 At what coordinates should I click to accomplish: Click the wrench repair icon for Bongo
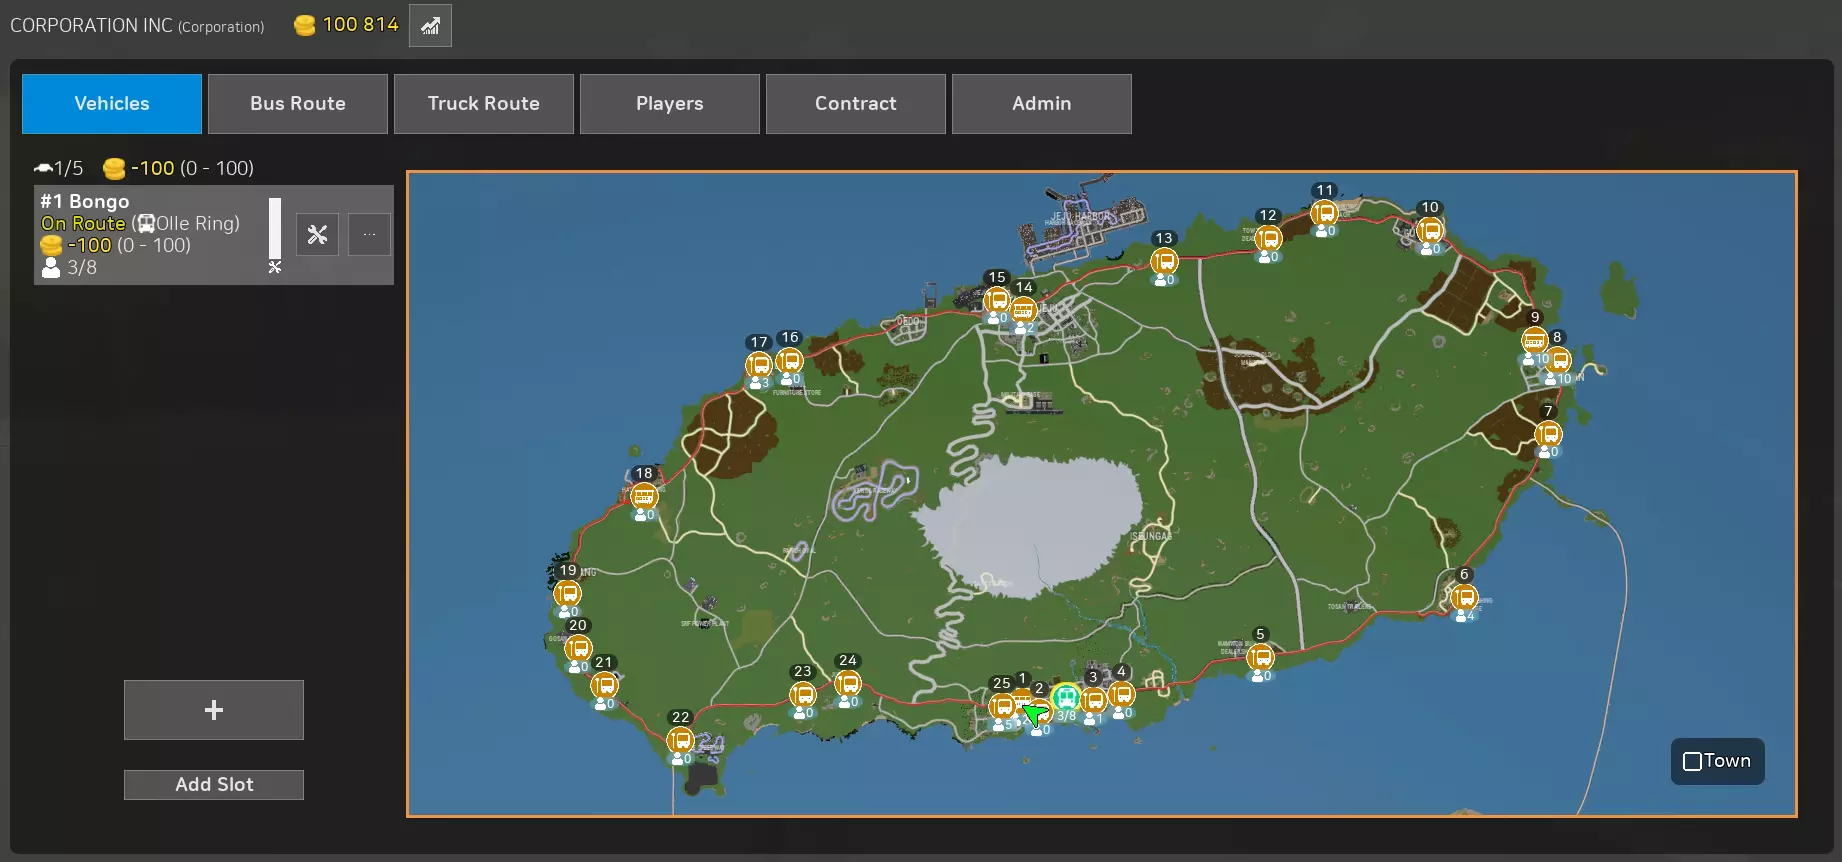(317, 235)
